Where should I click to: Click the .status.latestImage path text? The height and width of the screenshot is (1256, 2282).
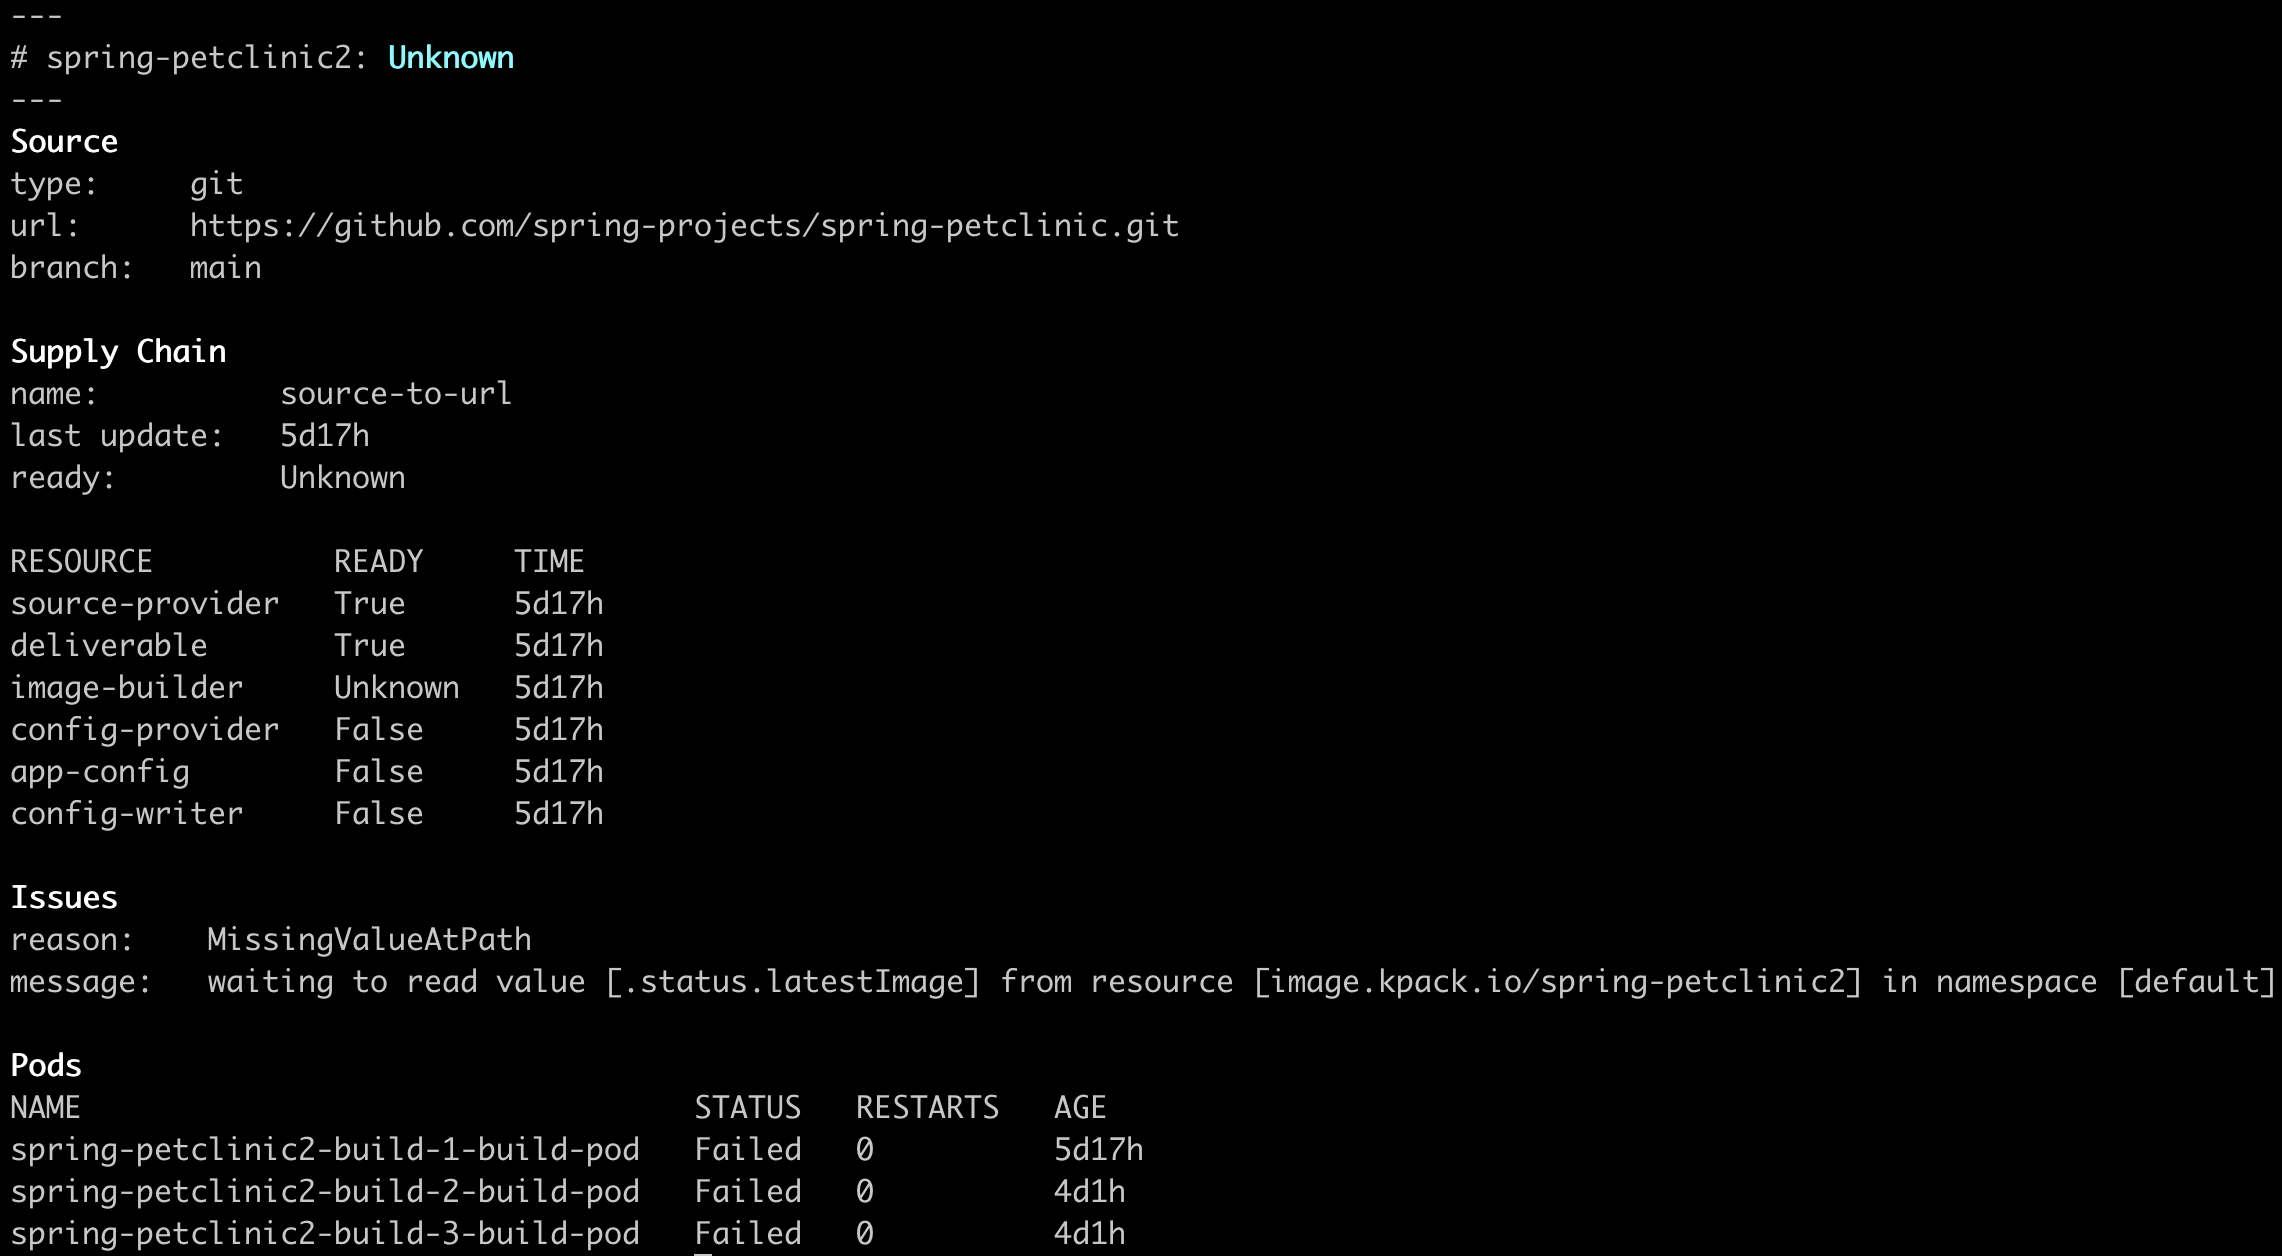pyautogui.click(x=793, y=982)
